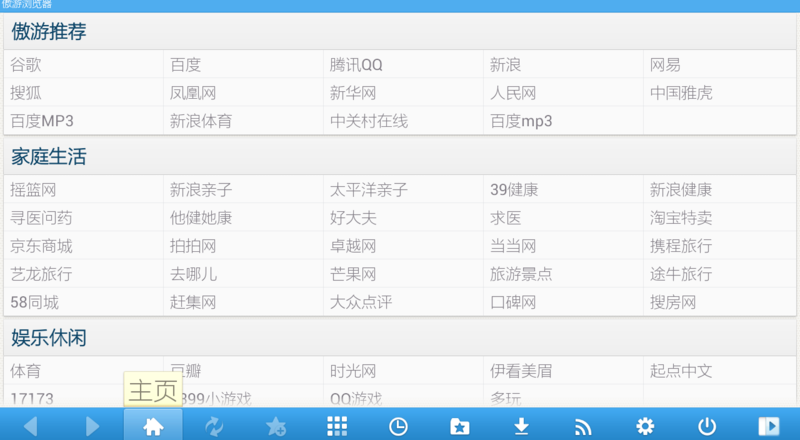The height and width of the screenshot is (440, 800).
Task: Open the 淘宝特卖 link
Action: coord(681,218)
